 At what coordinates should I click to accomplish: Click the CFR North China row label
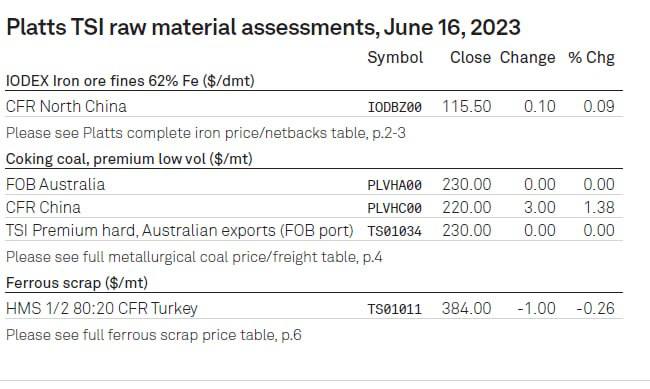[66, 107]
